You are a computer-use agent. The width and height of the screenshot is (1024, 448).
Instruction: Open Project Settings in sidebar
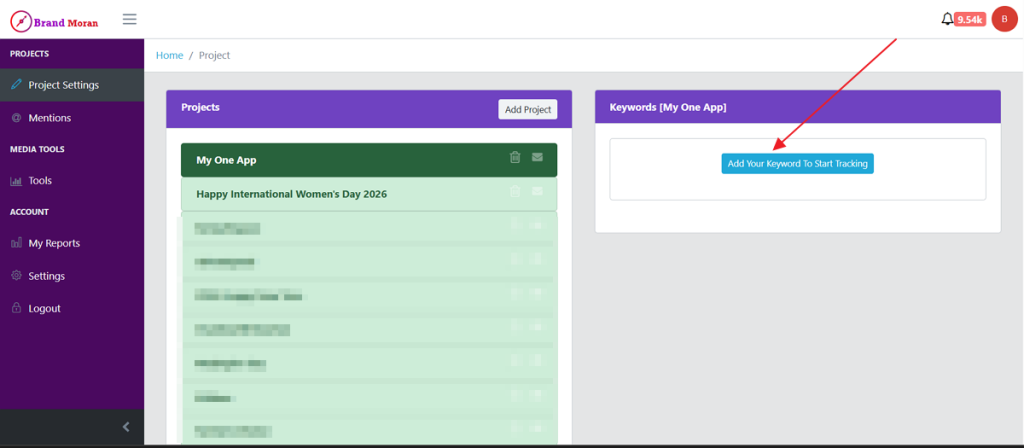(72, 85)
